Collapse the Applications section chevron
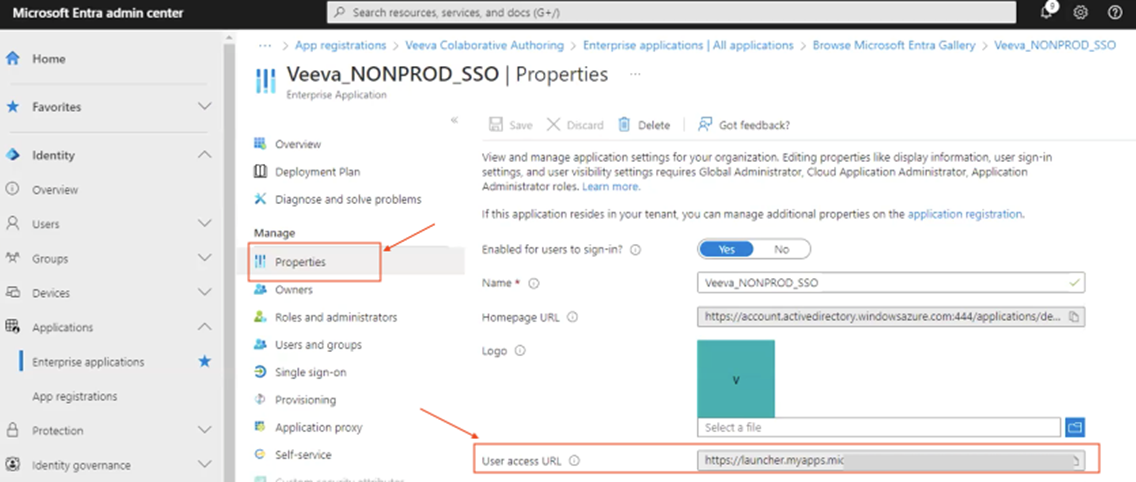This screenshot has width=1136, height=482. coord(205,327)
